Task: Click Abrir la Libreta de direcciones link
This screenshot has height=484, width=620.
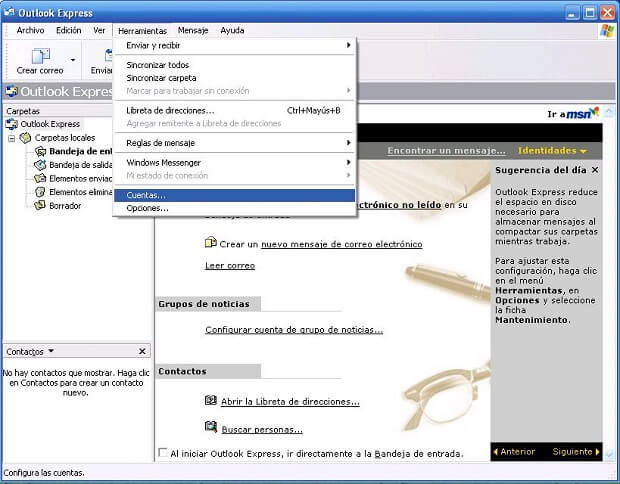Action: click(290, 402)
